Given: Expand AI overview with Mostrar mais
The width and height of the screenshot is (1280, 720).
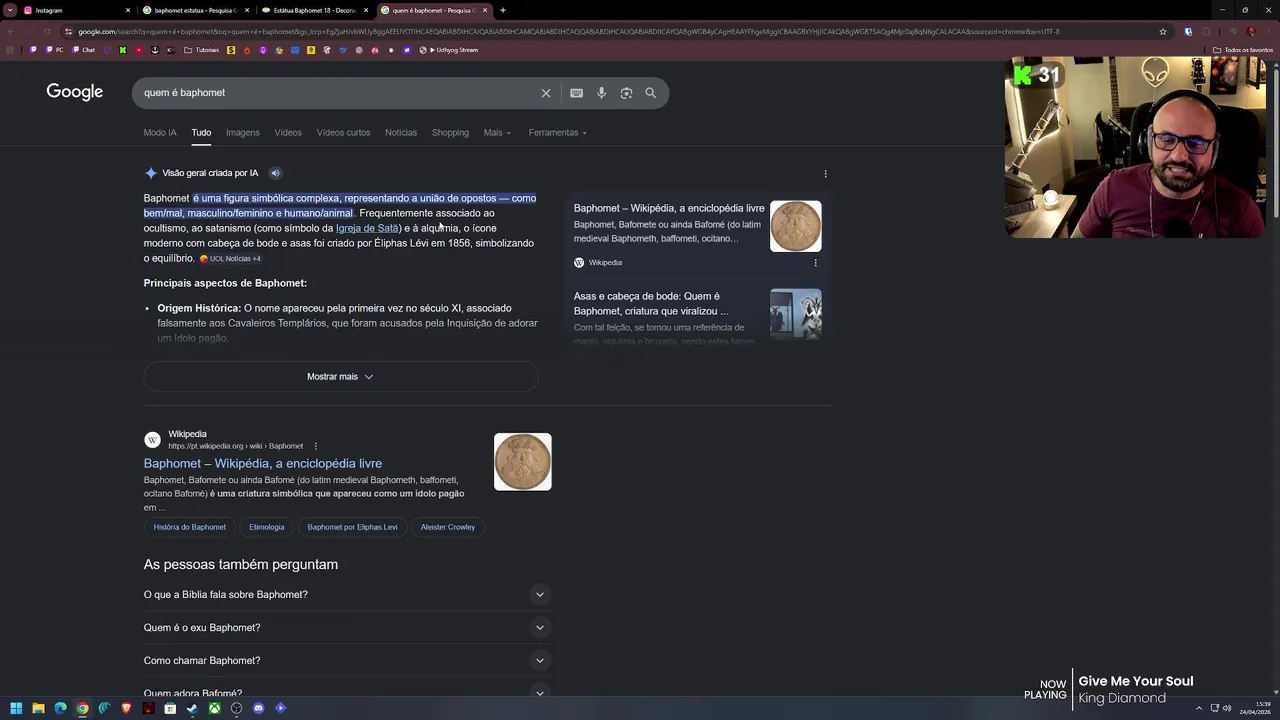Looking at the screenshot, I should [340, 377].
